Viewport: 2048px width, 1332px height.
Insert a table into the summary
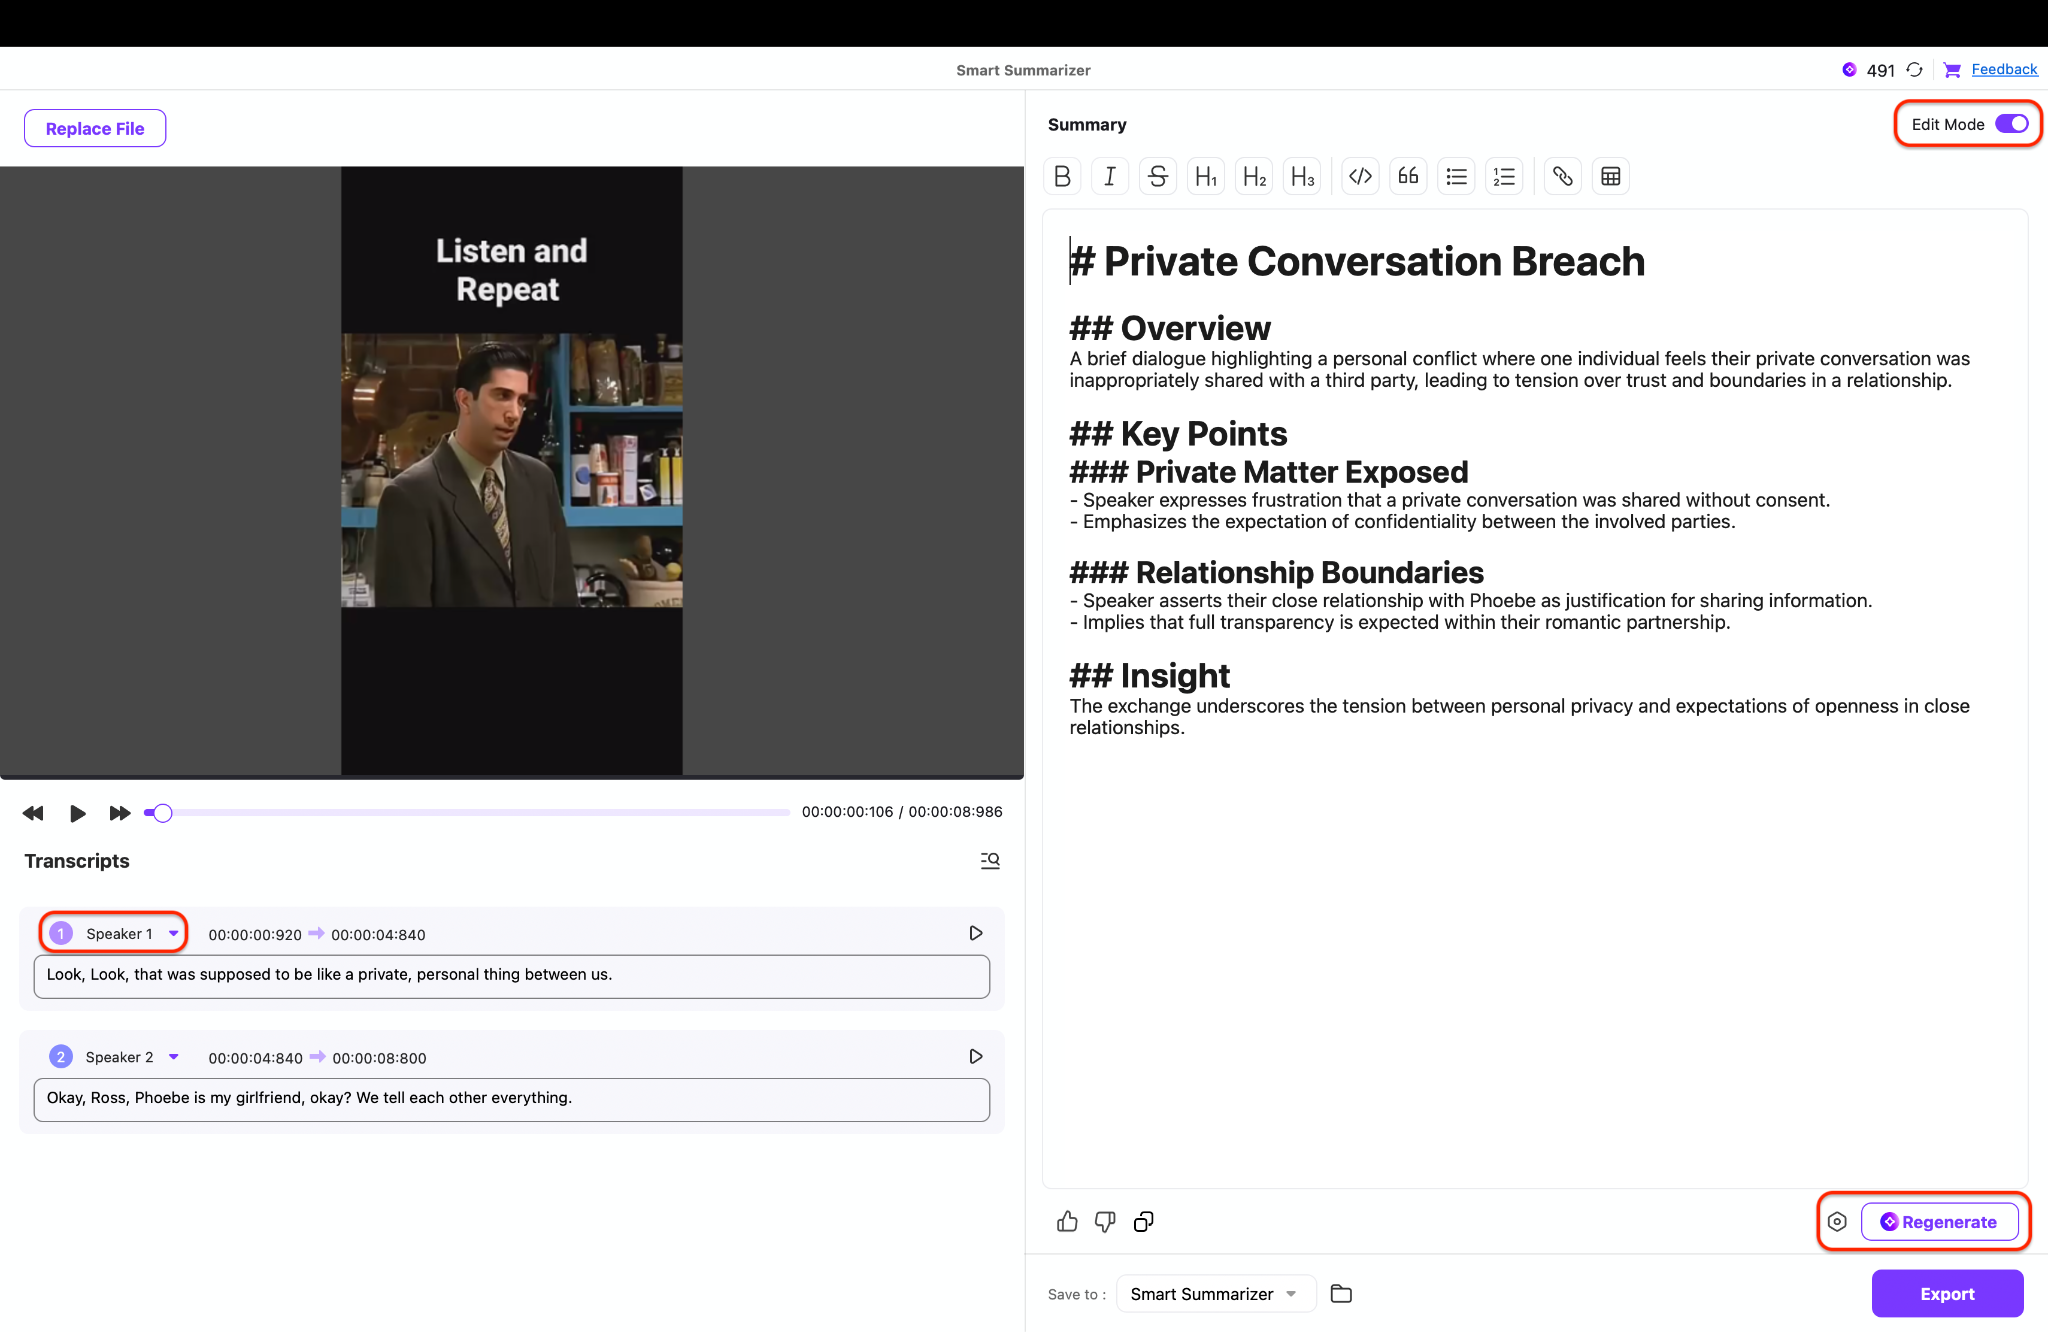point(1610,175)
